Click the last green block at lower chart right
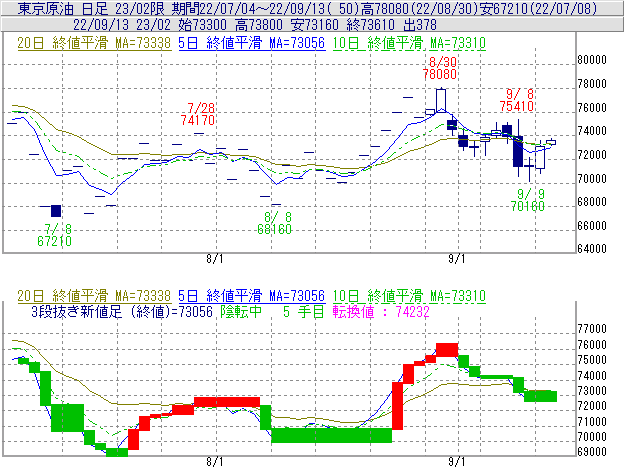624x475 pixels. tap(540, 396)
